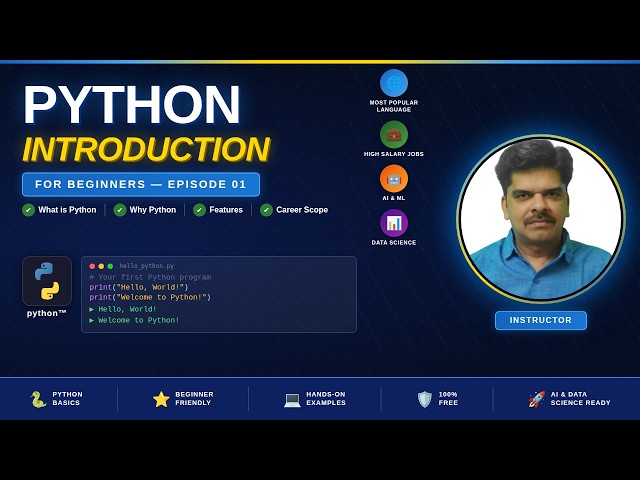
Task: Click the 'MOST POPULAR LANGUAGE' label
Action: click(x=393, y=106)
